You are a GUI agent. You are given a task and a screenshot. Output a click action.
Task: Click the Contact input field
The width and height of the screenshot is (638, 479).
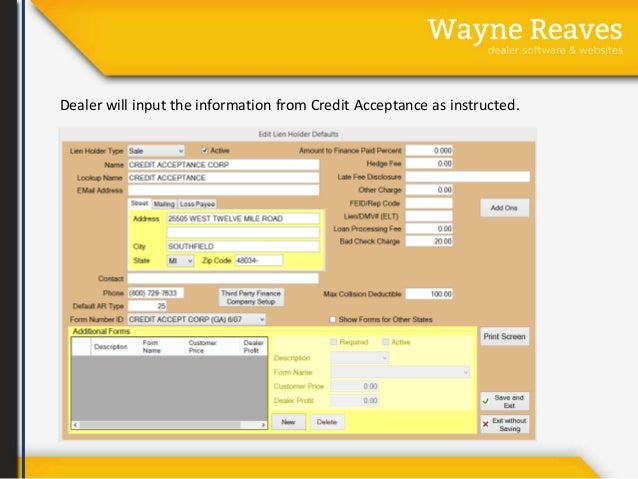click(x=223, y=278)
